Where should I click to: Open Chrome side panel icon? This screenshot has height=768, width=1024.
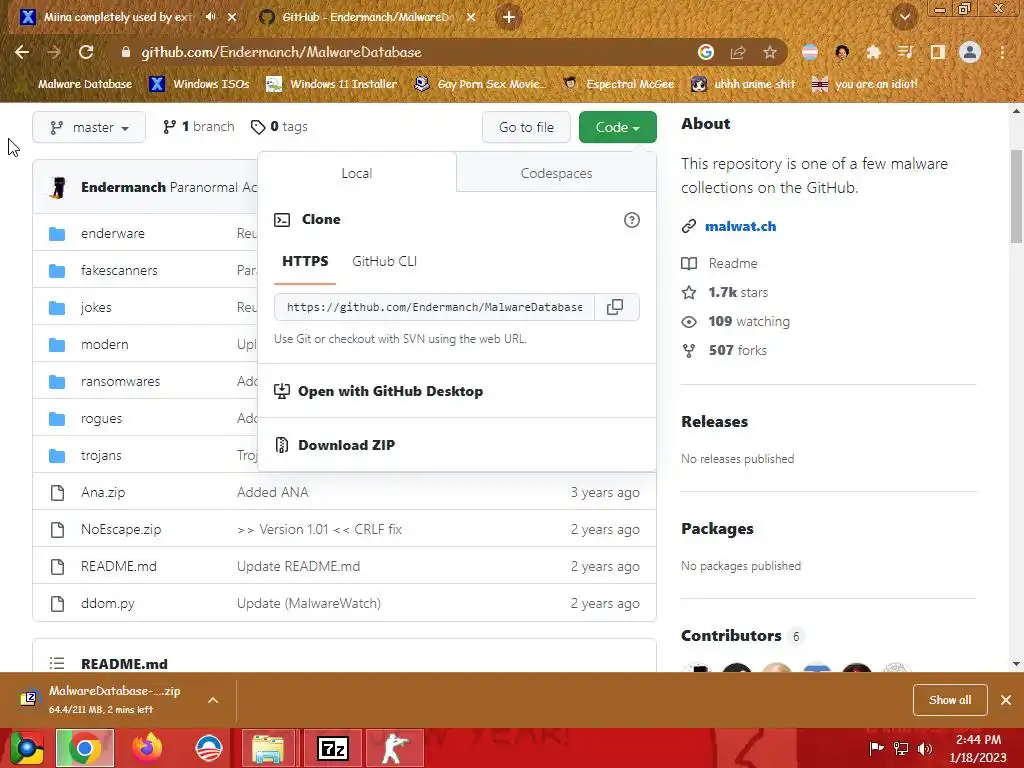tap(938, 52)
